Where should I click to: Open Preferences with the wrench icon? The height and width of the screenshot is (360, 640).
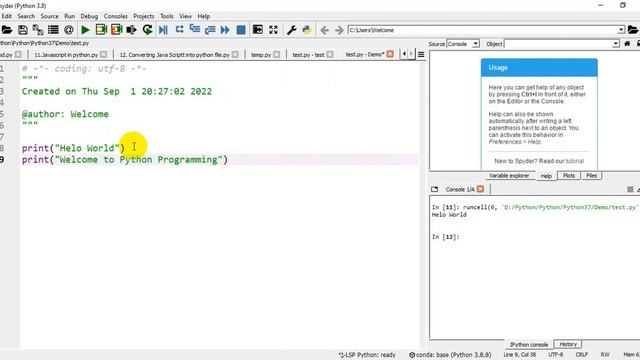(x=291, y=30)
